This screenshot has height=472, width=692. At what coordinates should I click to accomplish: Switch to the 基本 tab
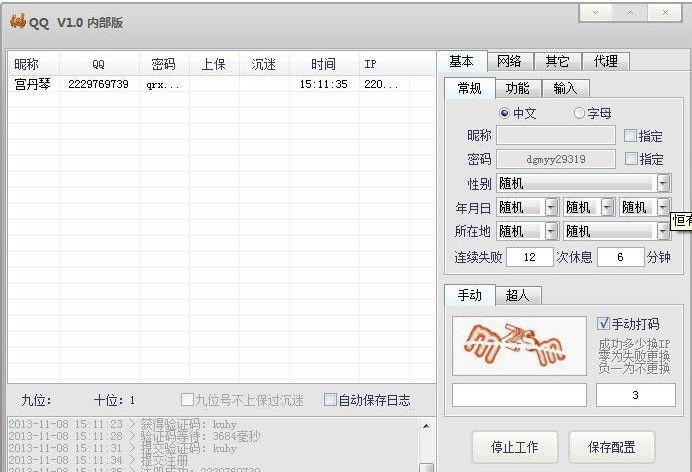462,61
